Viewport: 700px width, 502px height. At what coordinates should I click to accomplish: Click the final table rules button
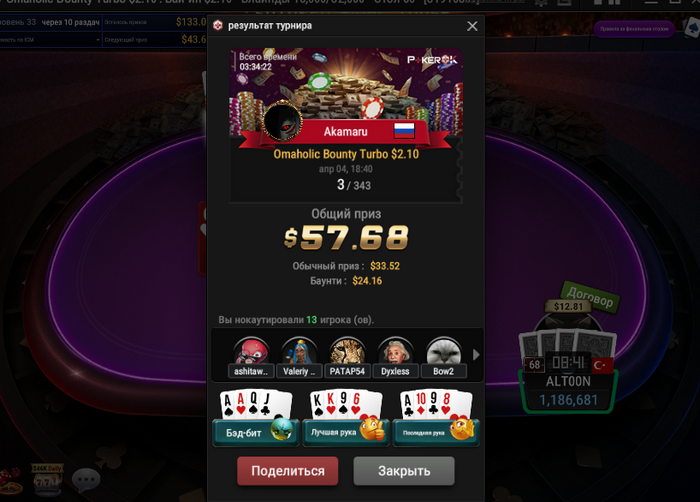click(633, 29)
